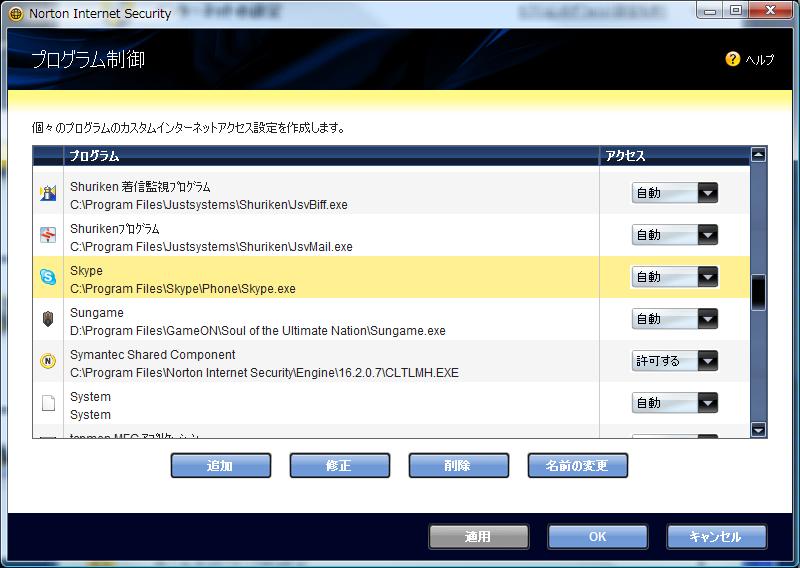The height and width of the screenshot is (568, 800).
Task: Click the scroll up arrow of program list
Action: (x=758, y=154)
